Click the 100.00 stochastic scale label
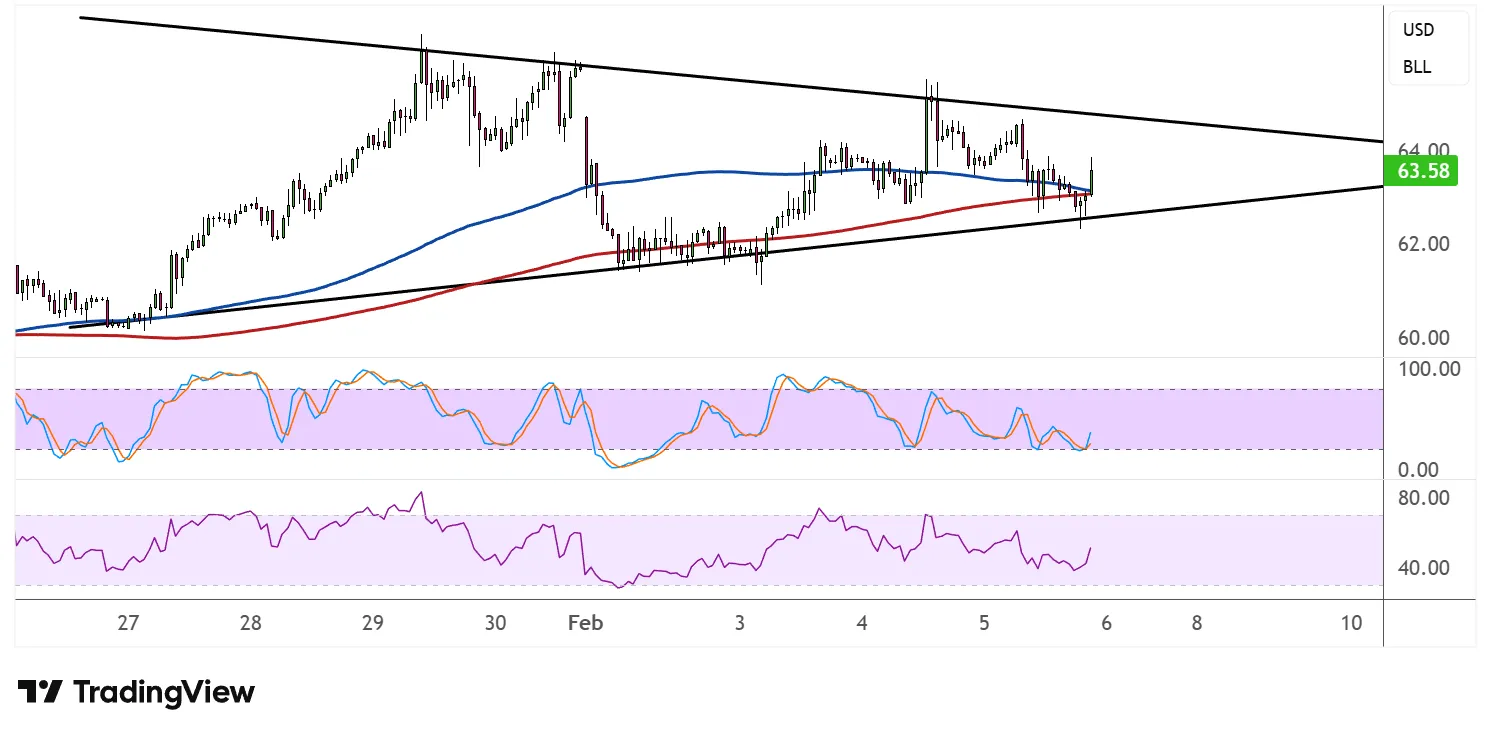Screen dimensions: 1491x737 pos(1429,369)
